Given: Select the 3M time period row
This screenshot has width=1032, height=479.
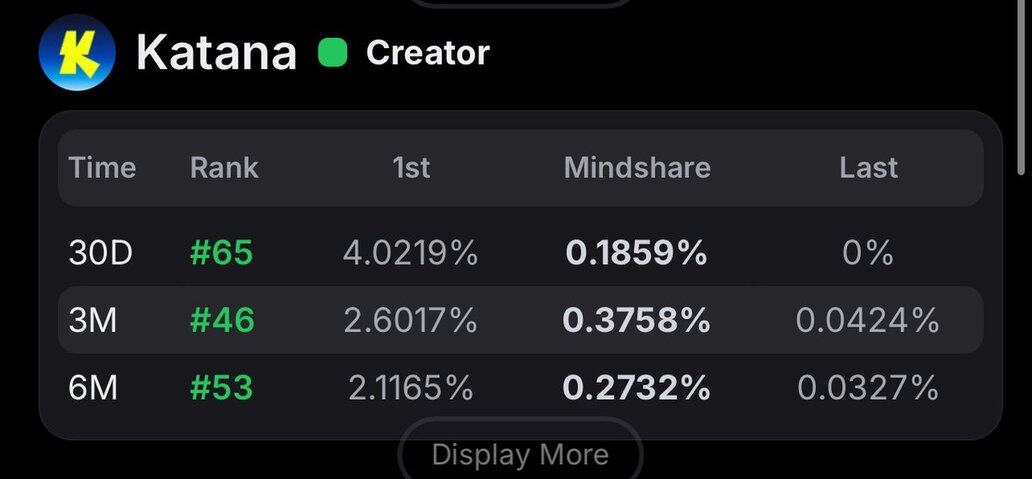Looking at the screenshot, I should [521, 320].
